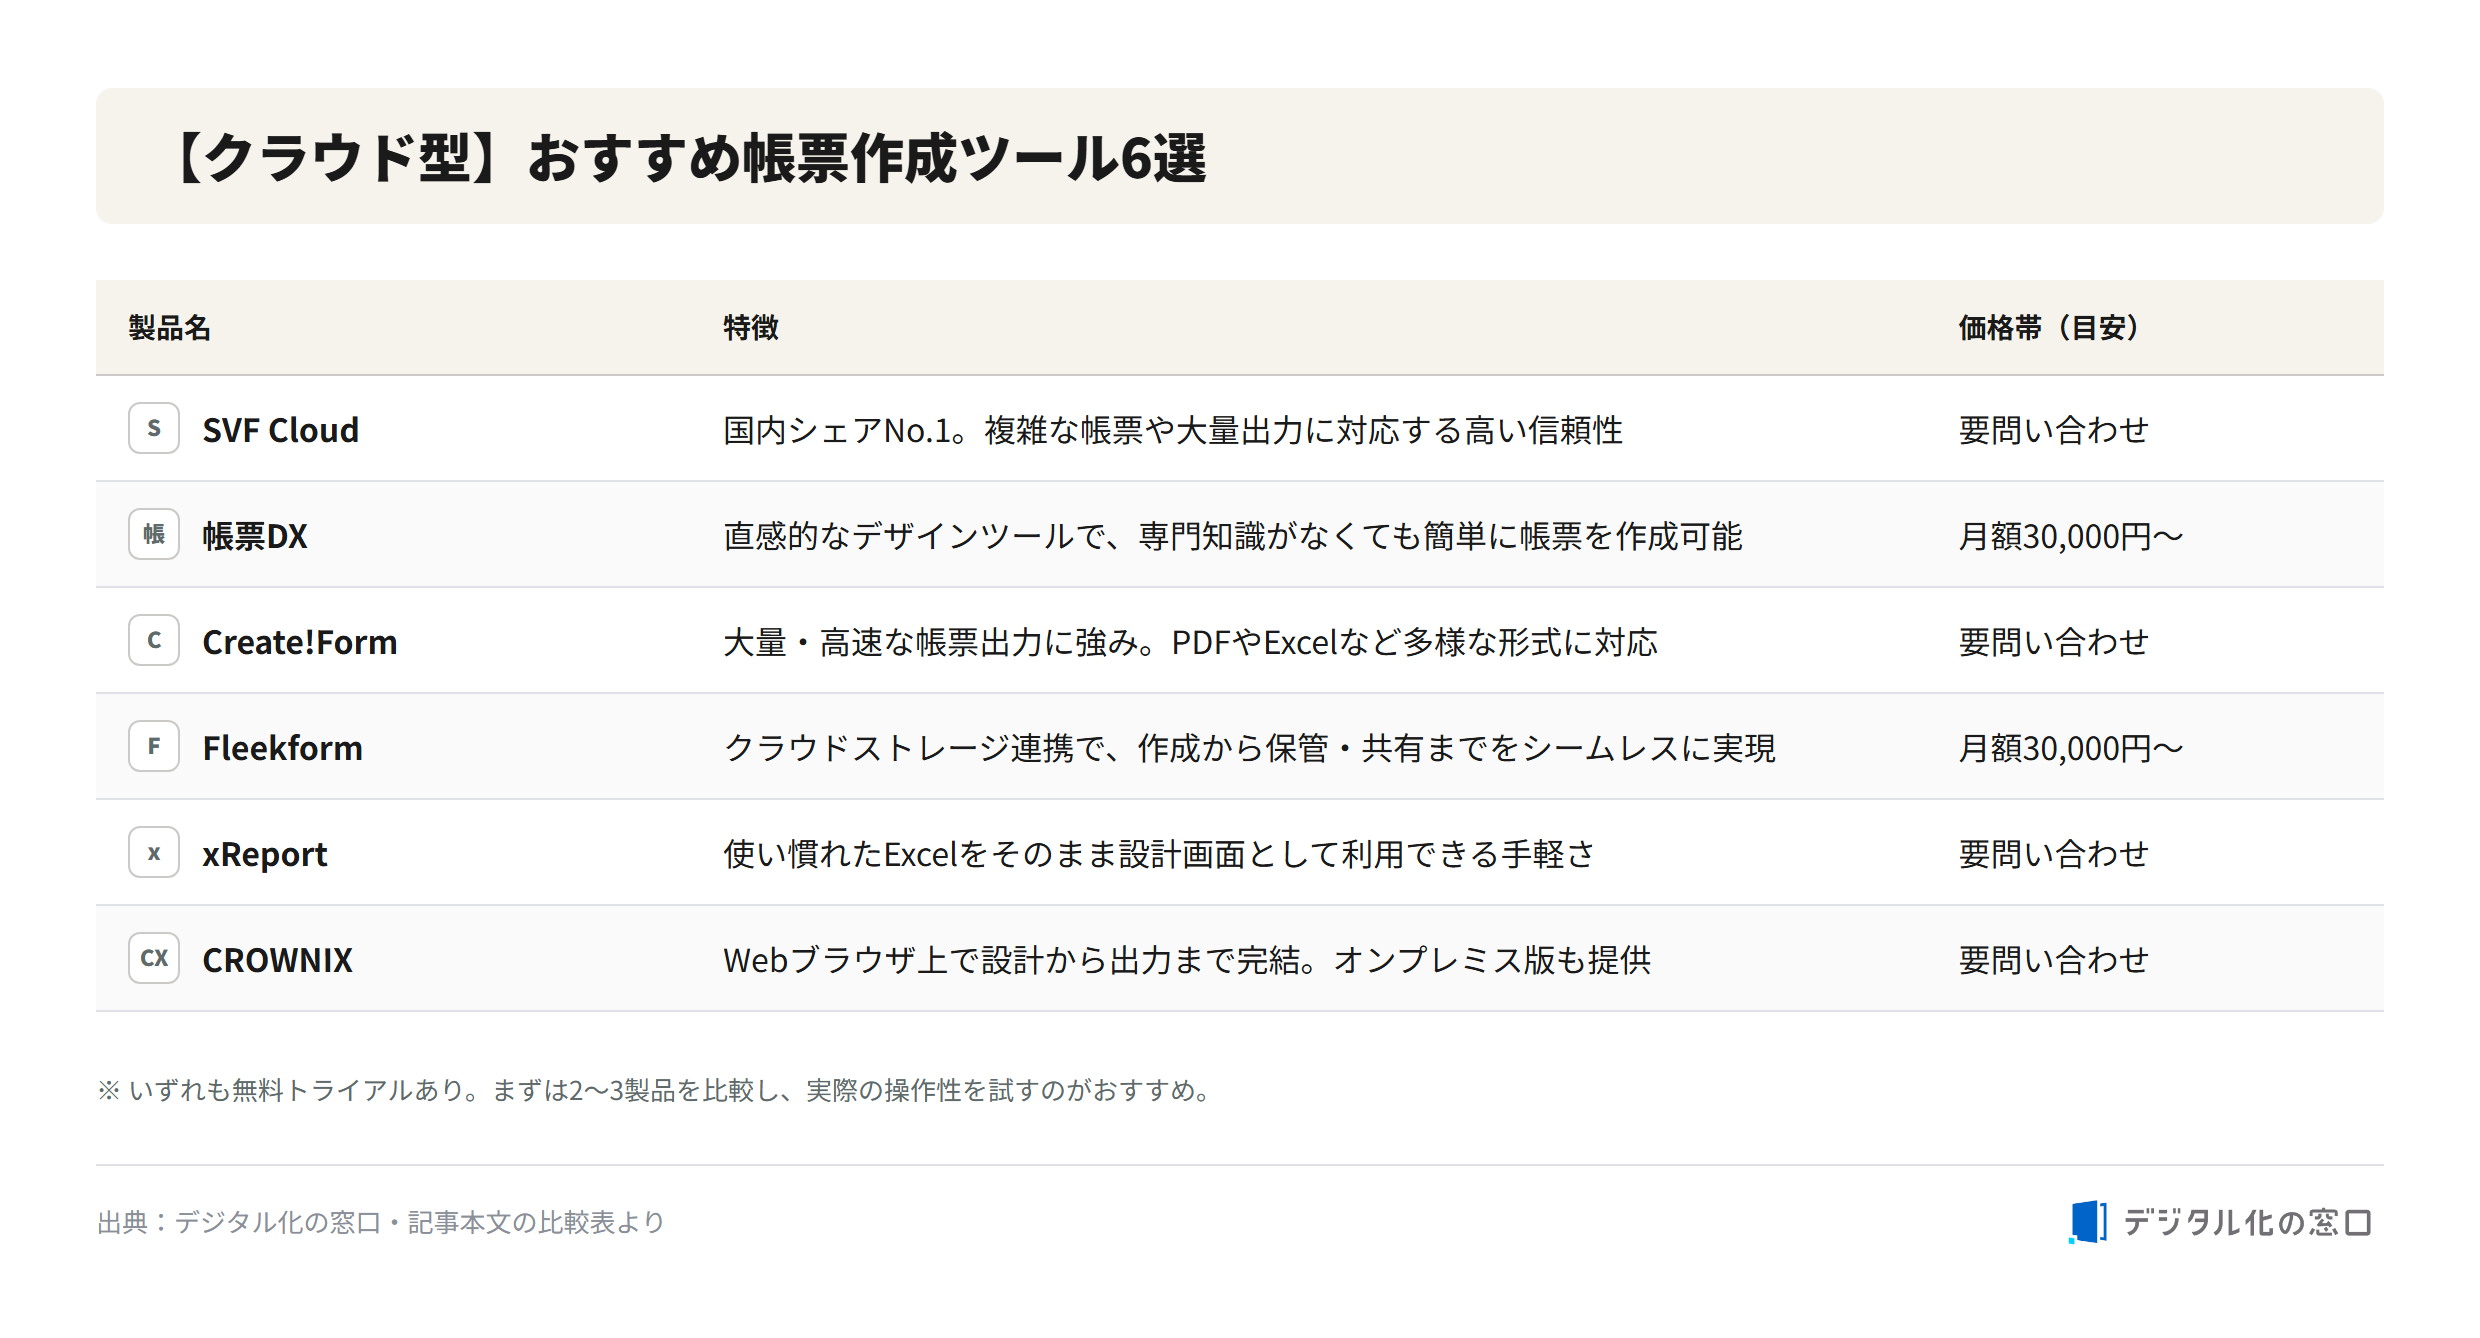Click the blue デジタル化の窓口 logo icon
The image size is (2480, 1338).
click(2088, 1222)
